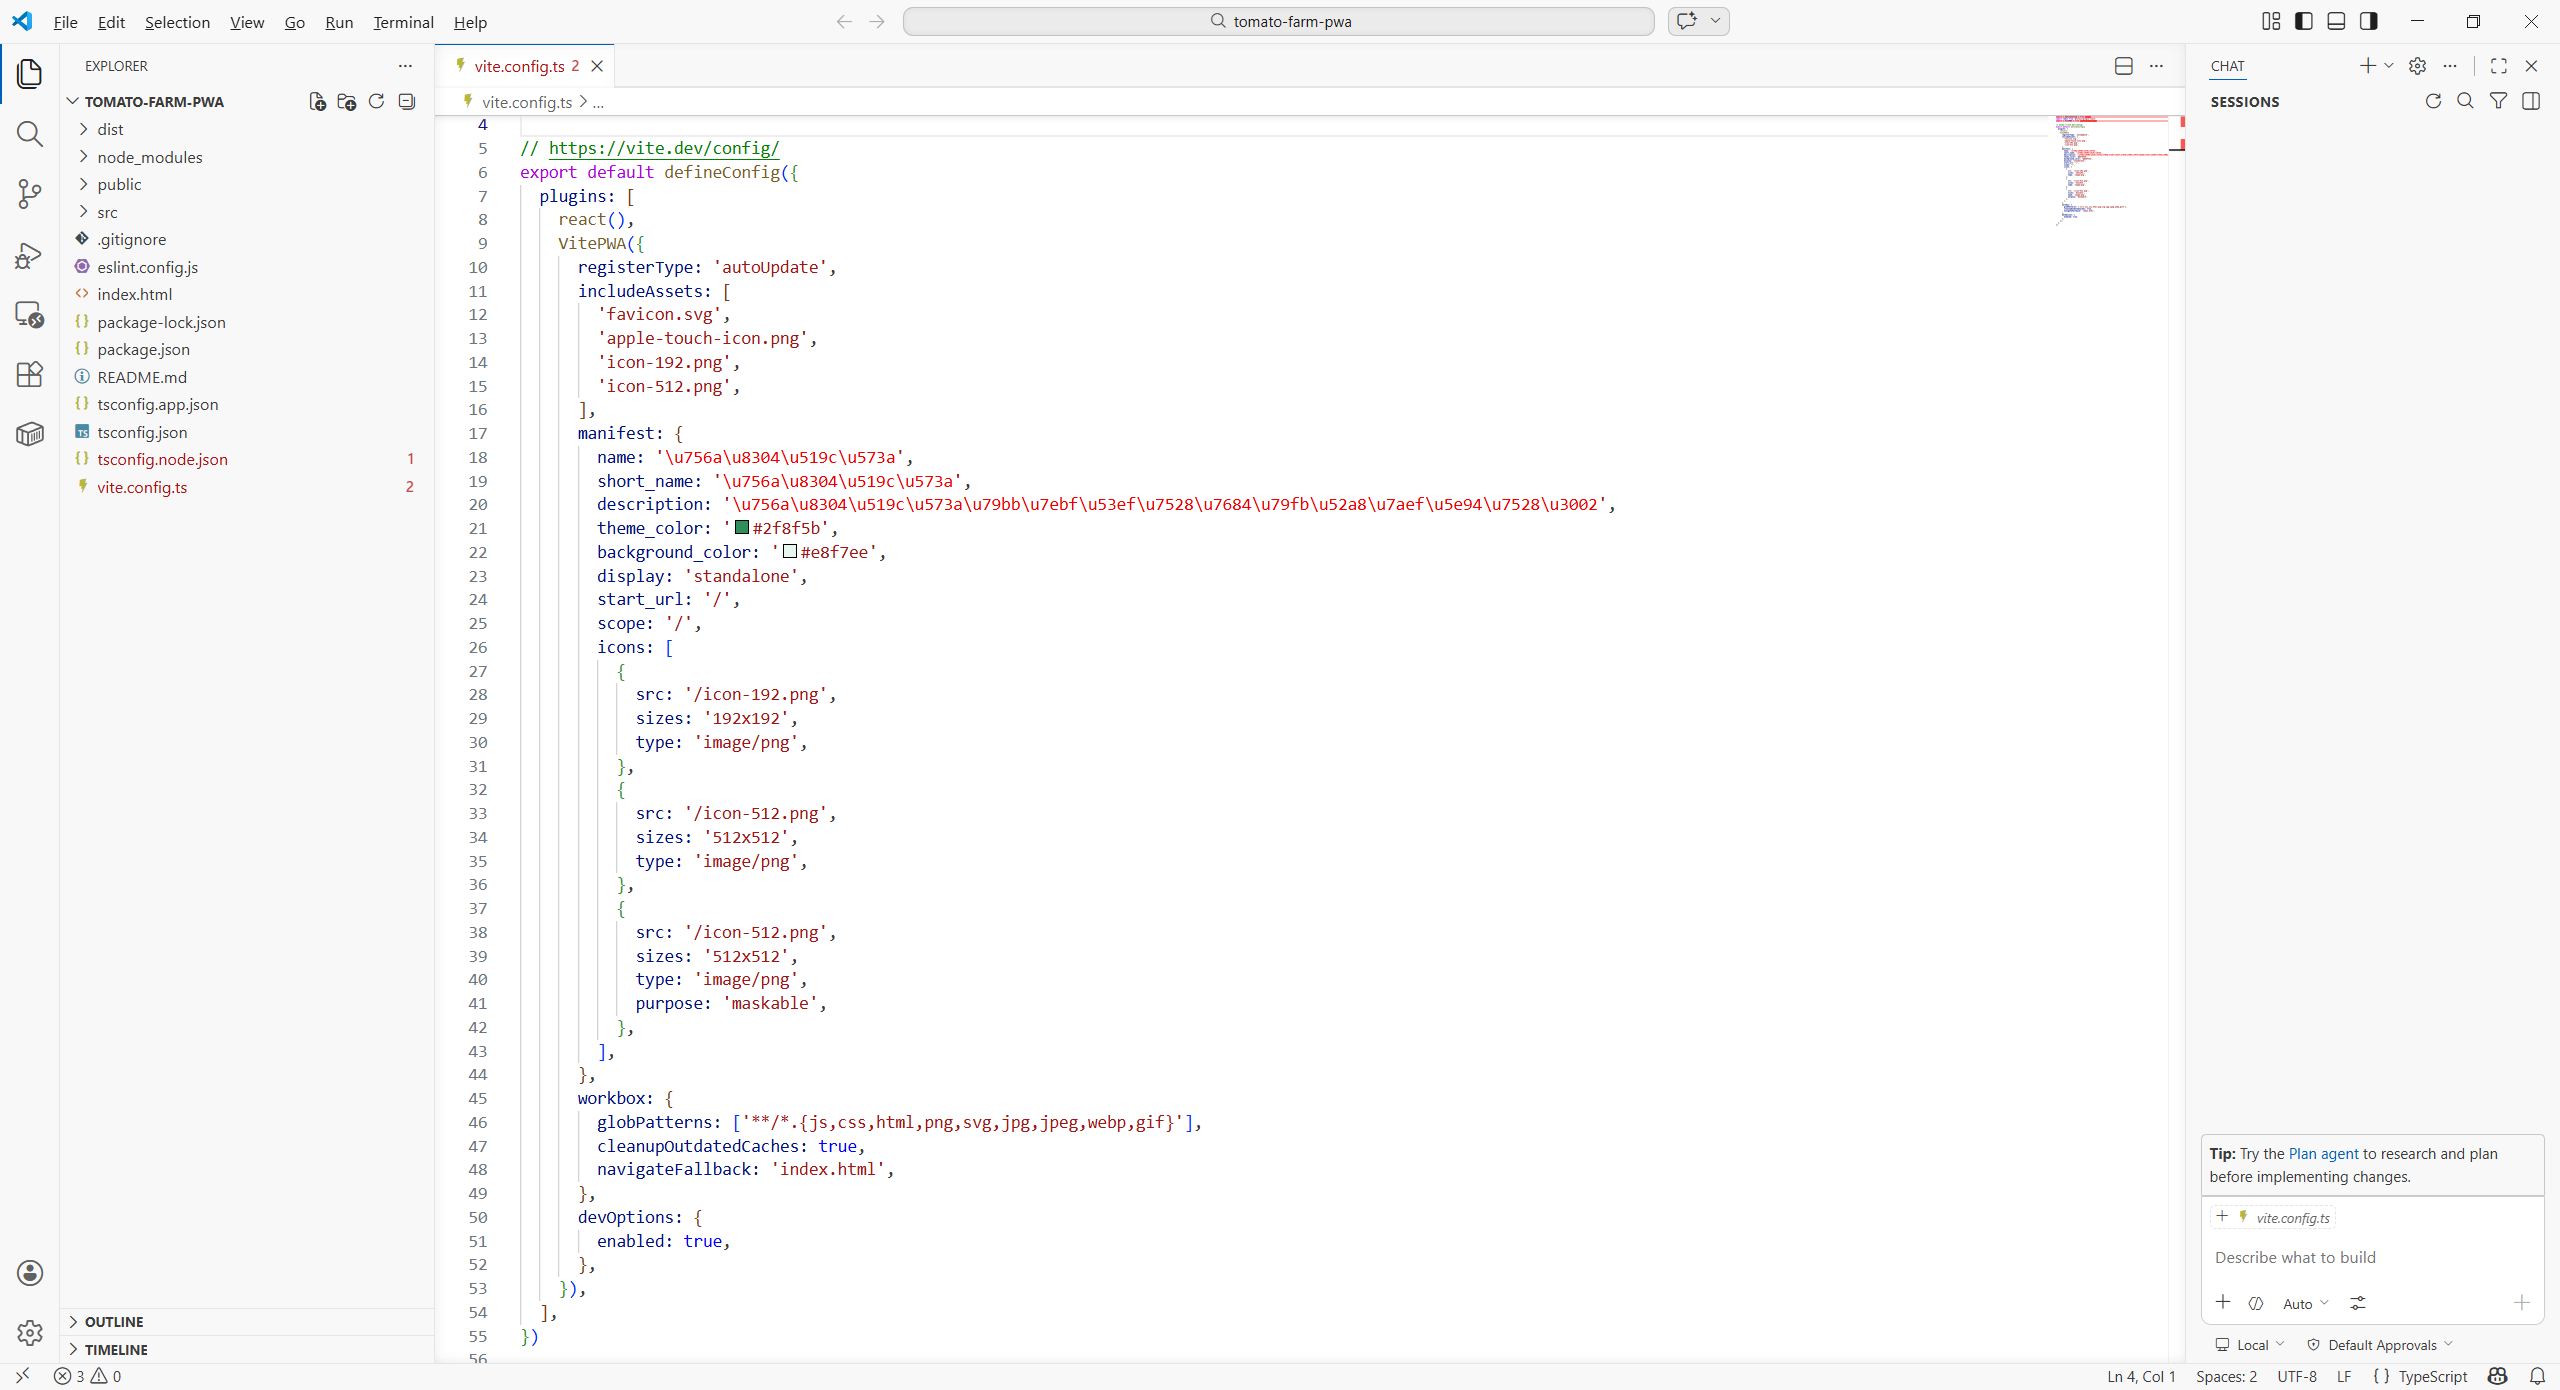
Task: Expand the OUTLINE section
Action: tap(114, 1322)
